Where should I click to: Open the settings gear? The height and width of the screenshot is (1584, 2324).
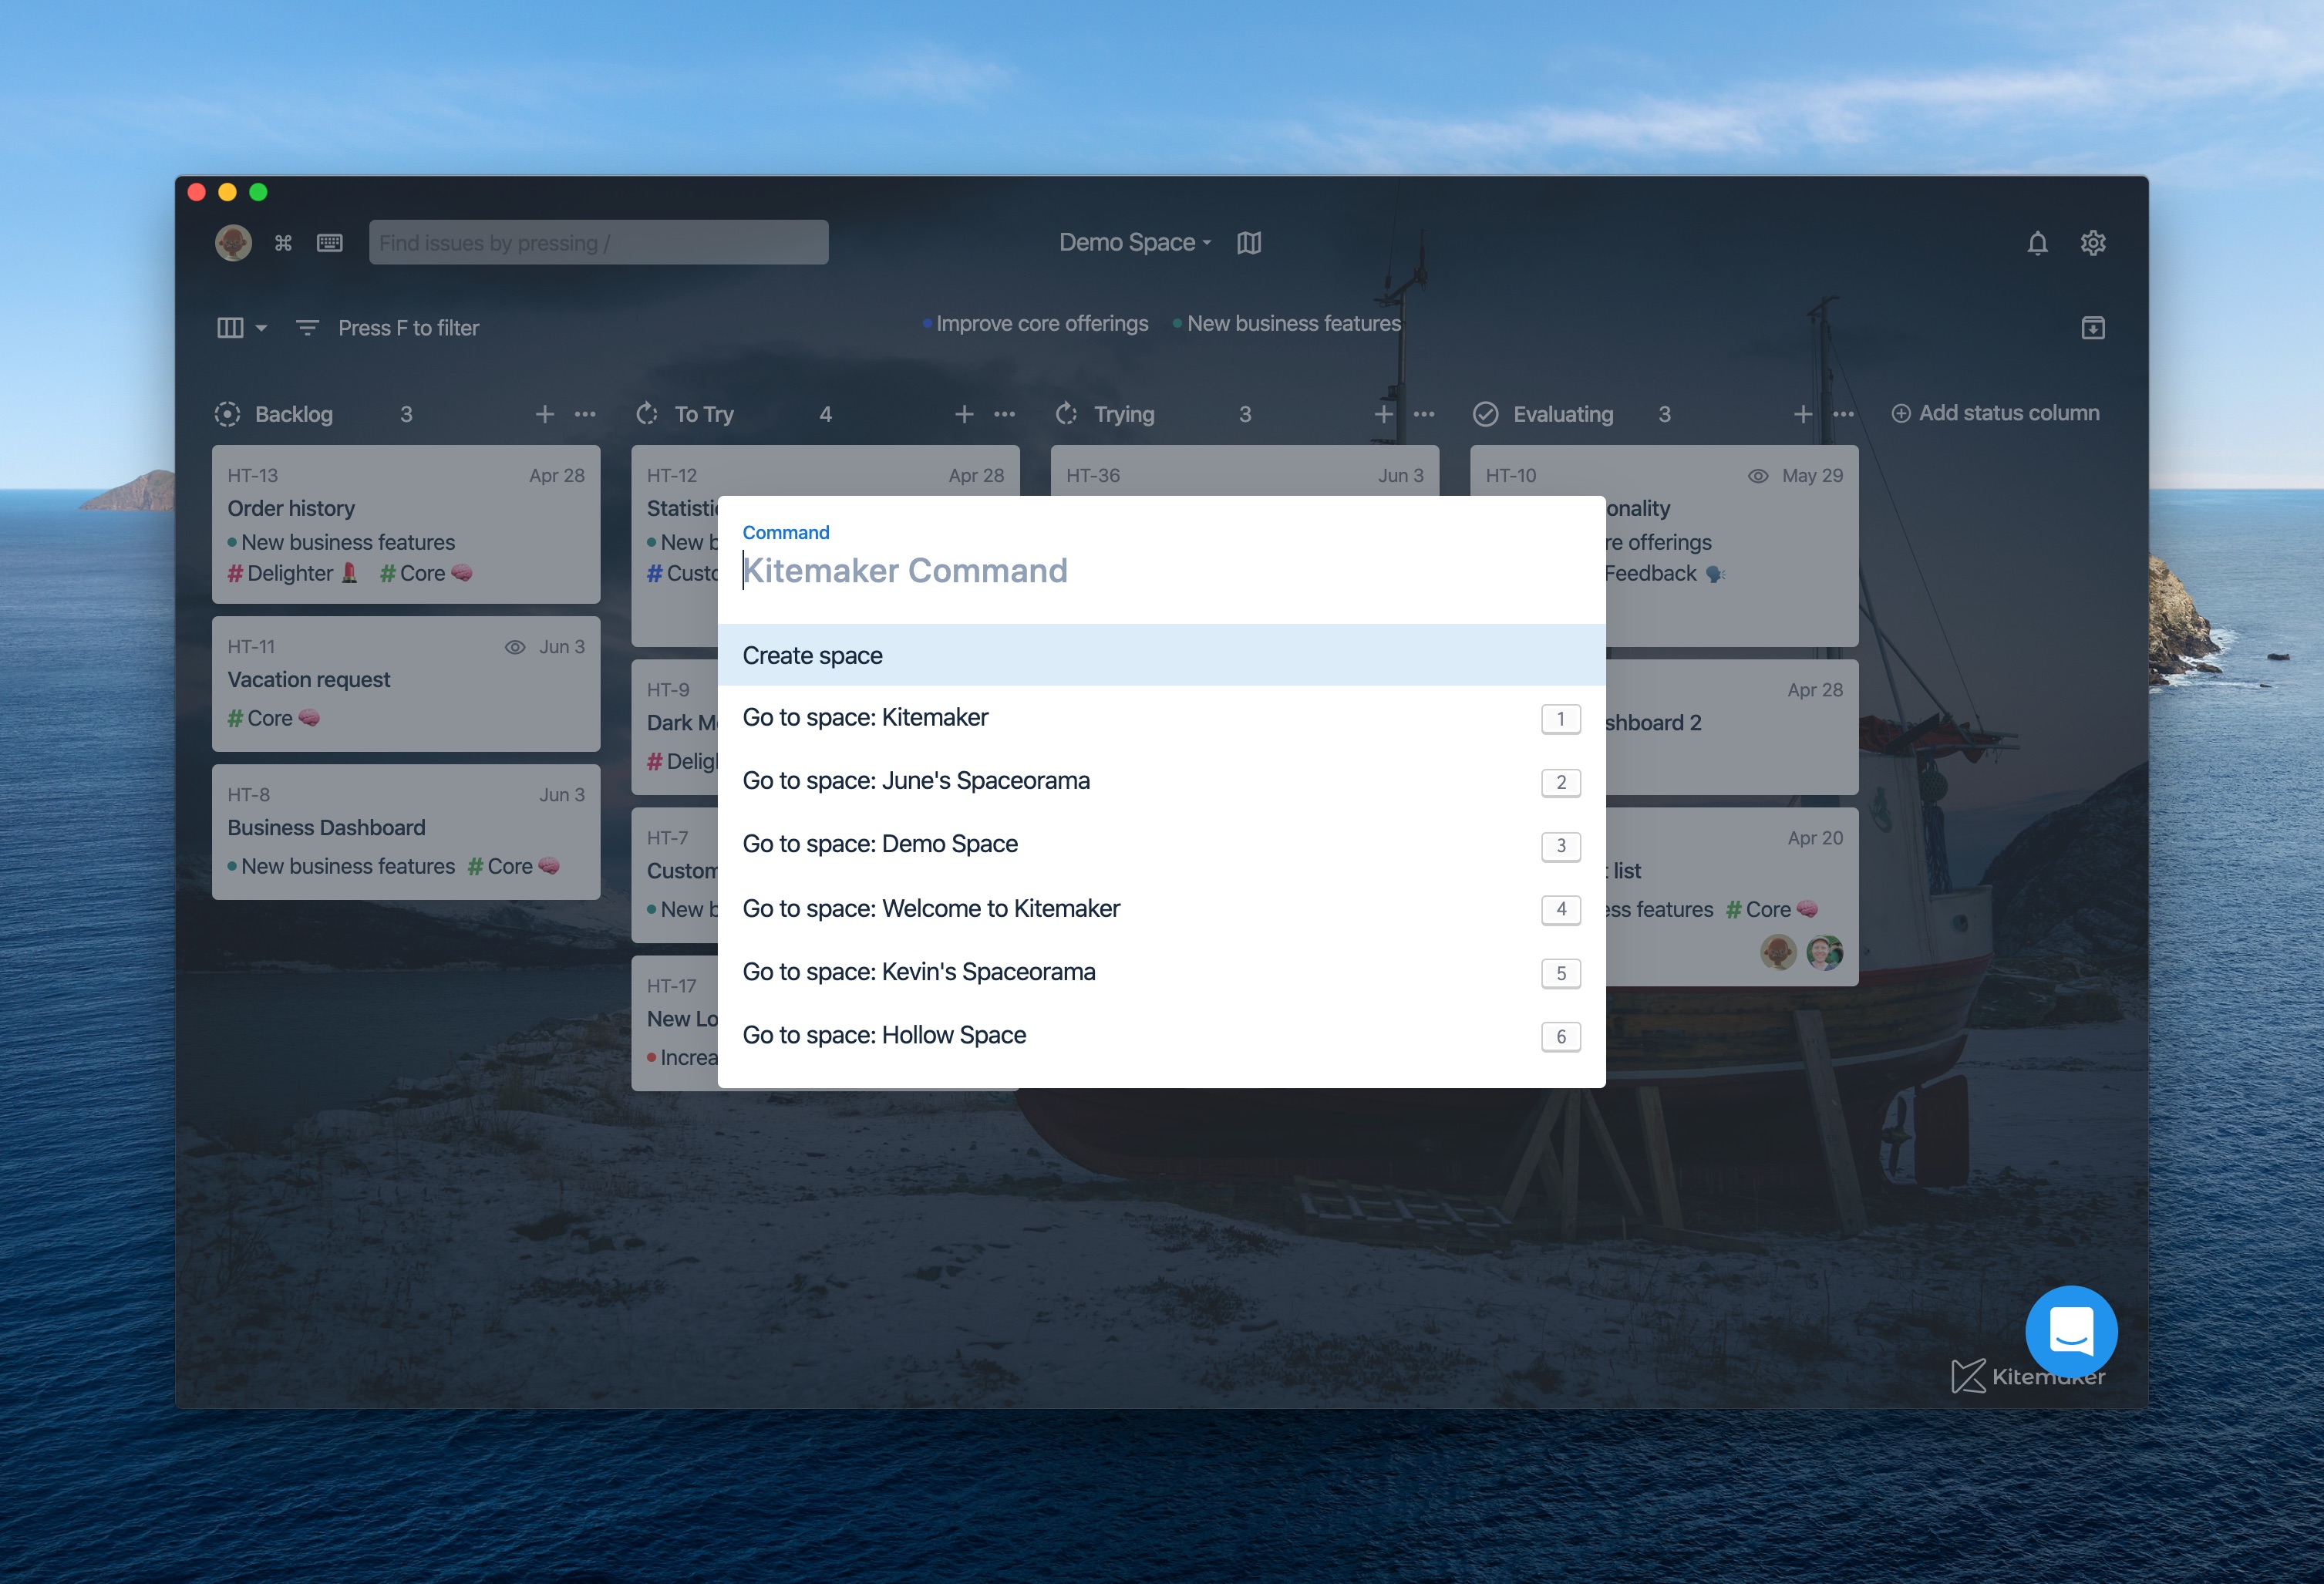(x=2093, y=243)
